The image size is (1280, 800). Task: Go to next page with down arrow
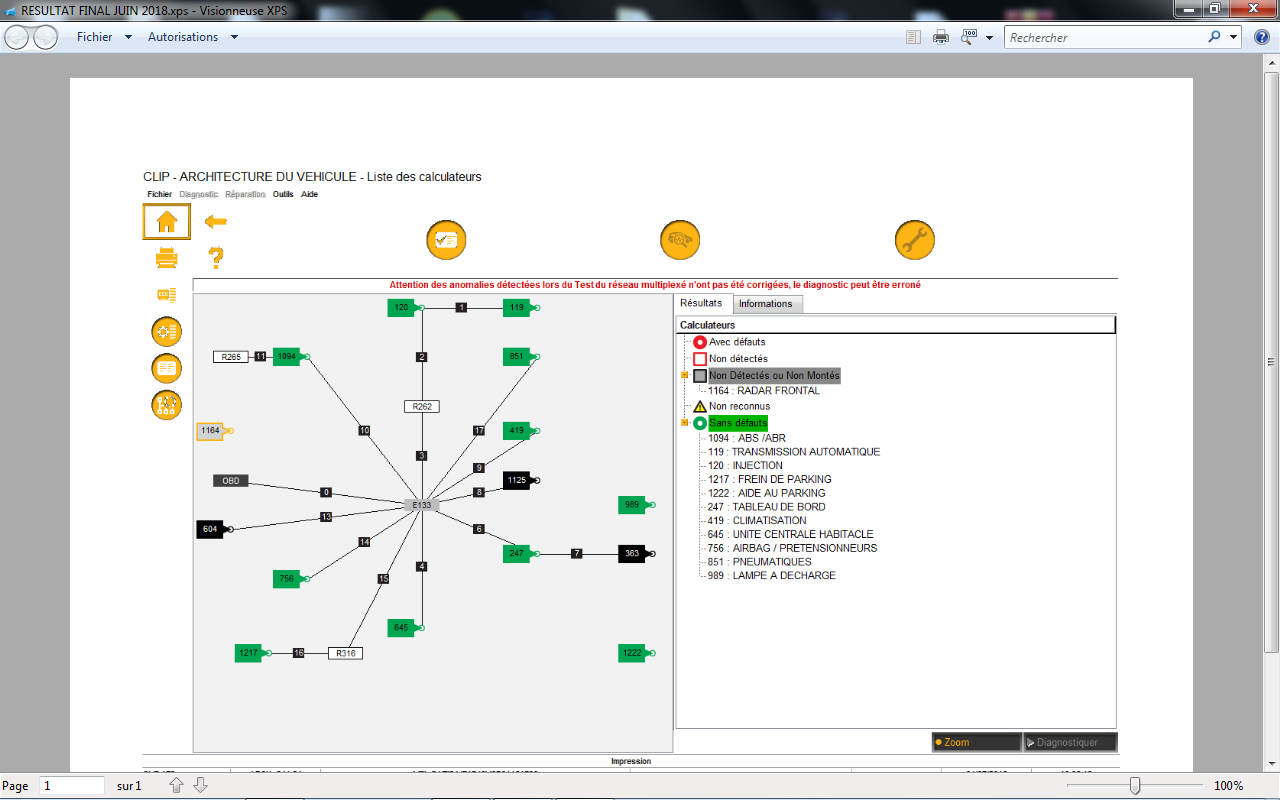[200, 786]
